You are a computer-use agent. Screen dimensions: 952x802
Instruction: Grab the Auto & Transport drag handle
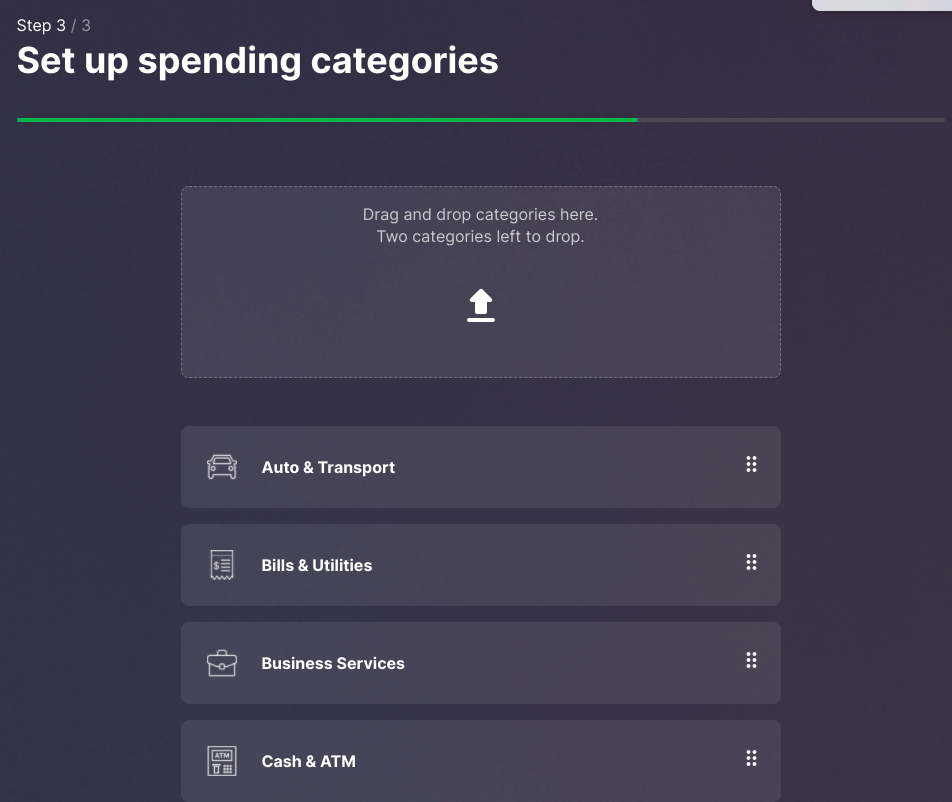[751, 464]
